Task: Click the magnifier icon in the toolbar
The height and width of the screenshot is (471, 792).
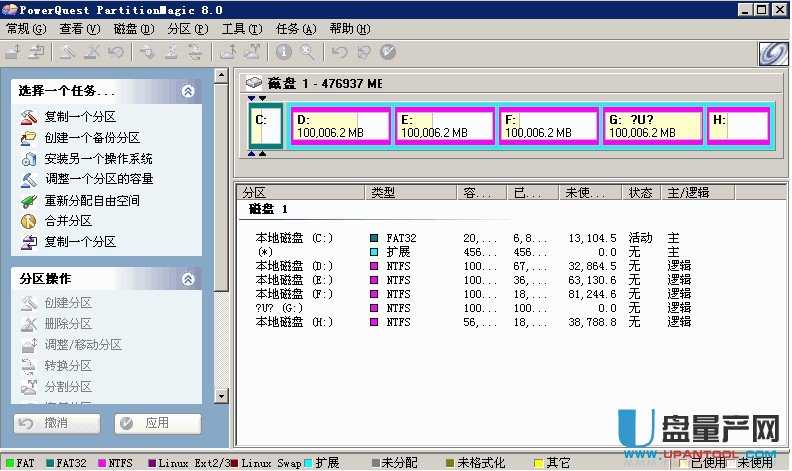Action: (308, 53)
